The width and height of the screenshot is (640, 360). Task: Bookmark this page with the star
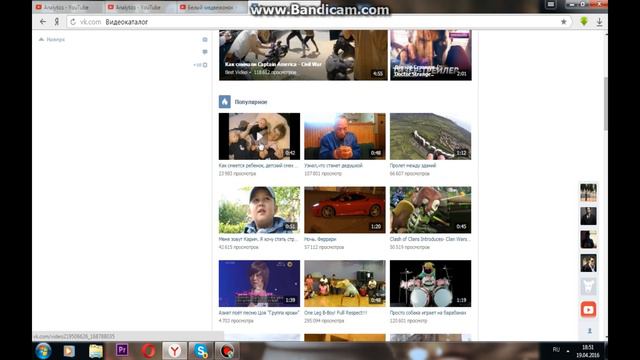(x=563, y=22)
